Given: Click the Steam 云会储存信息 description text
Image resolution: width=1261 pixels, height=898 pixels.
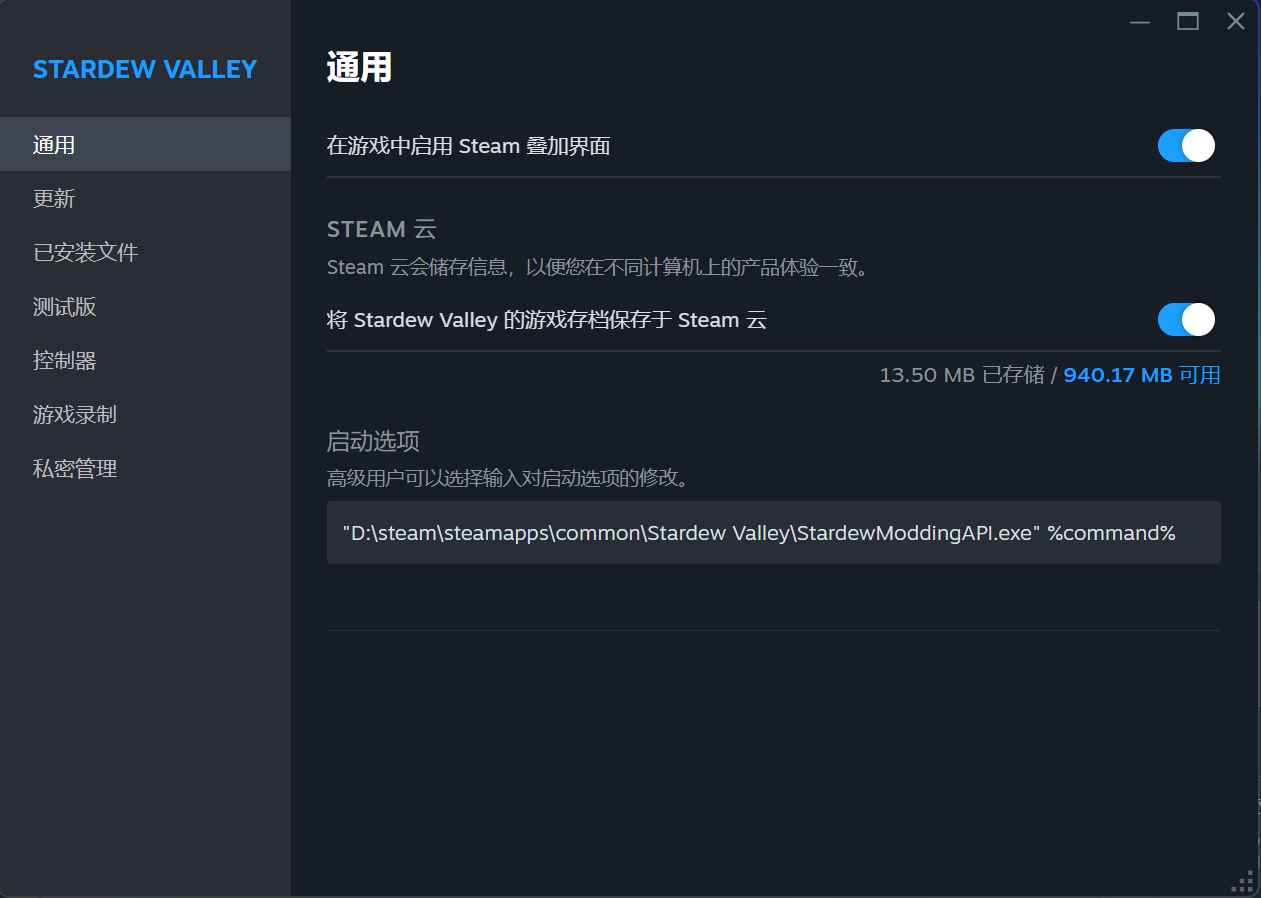Looking at the screenshot, I should pyautogui.click(x=599, y=268).
